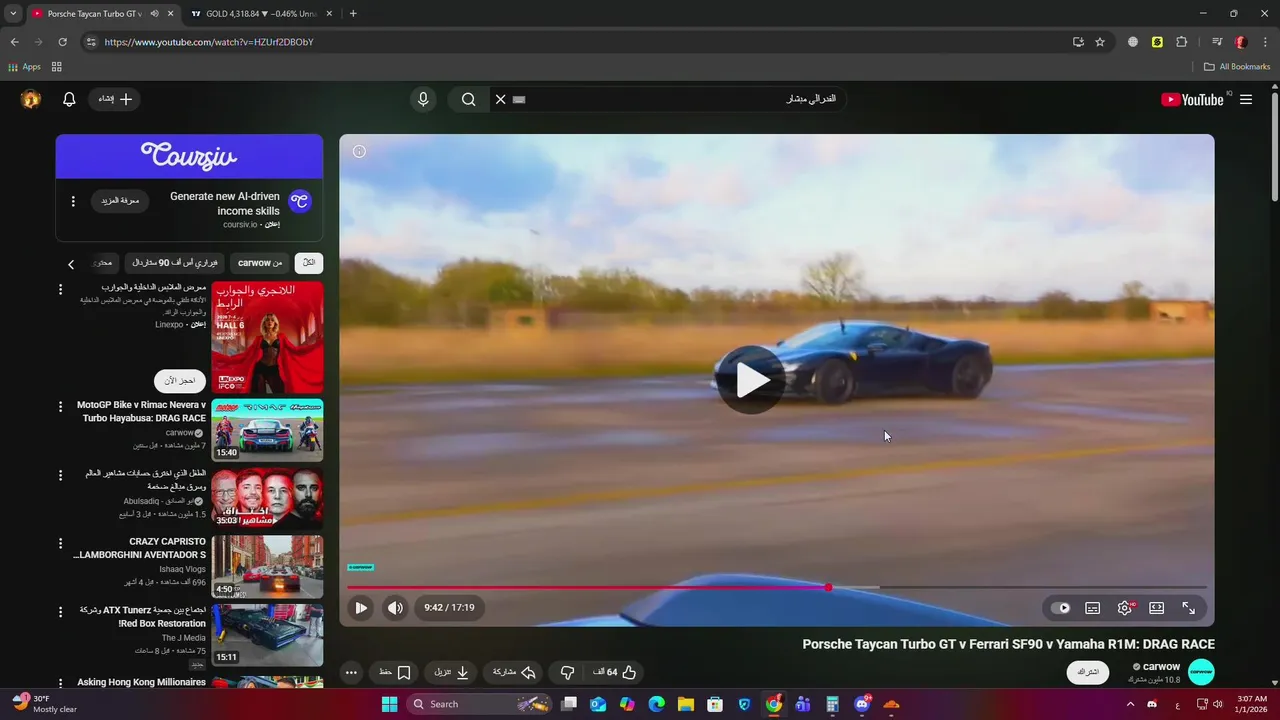Play the video with the control bar play button
Viewport: 1280px width, 720px height.
pyautogui.click(x=361, y=607)
